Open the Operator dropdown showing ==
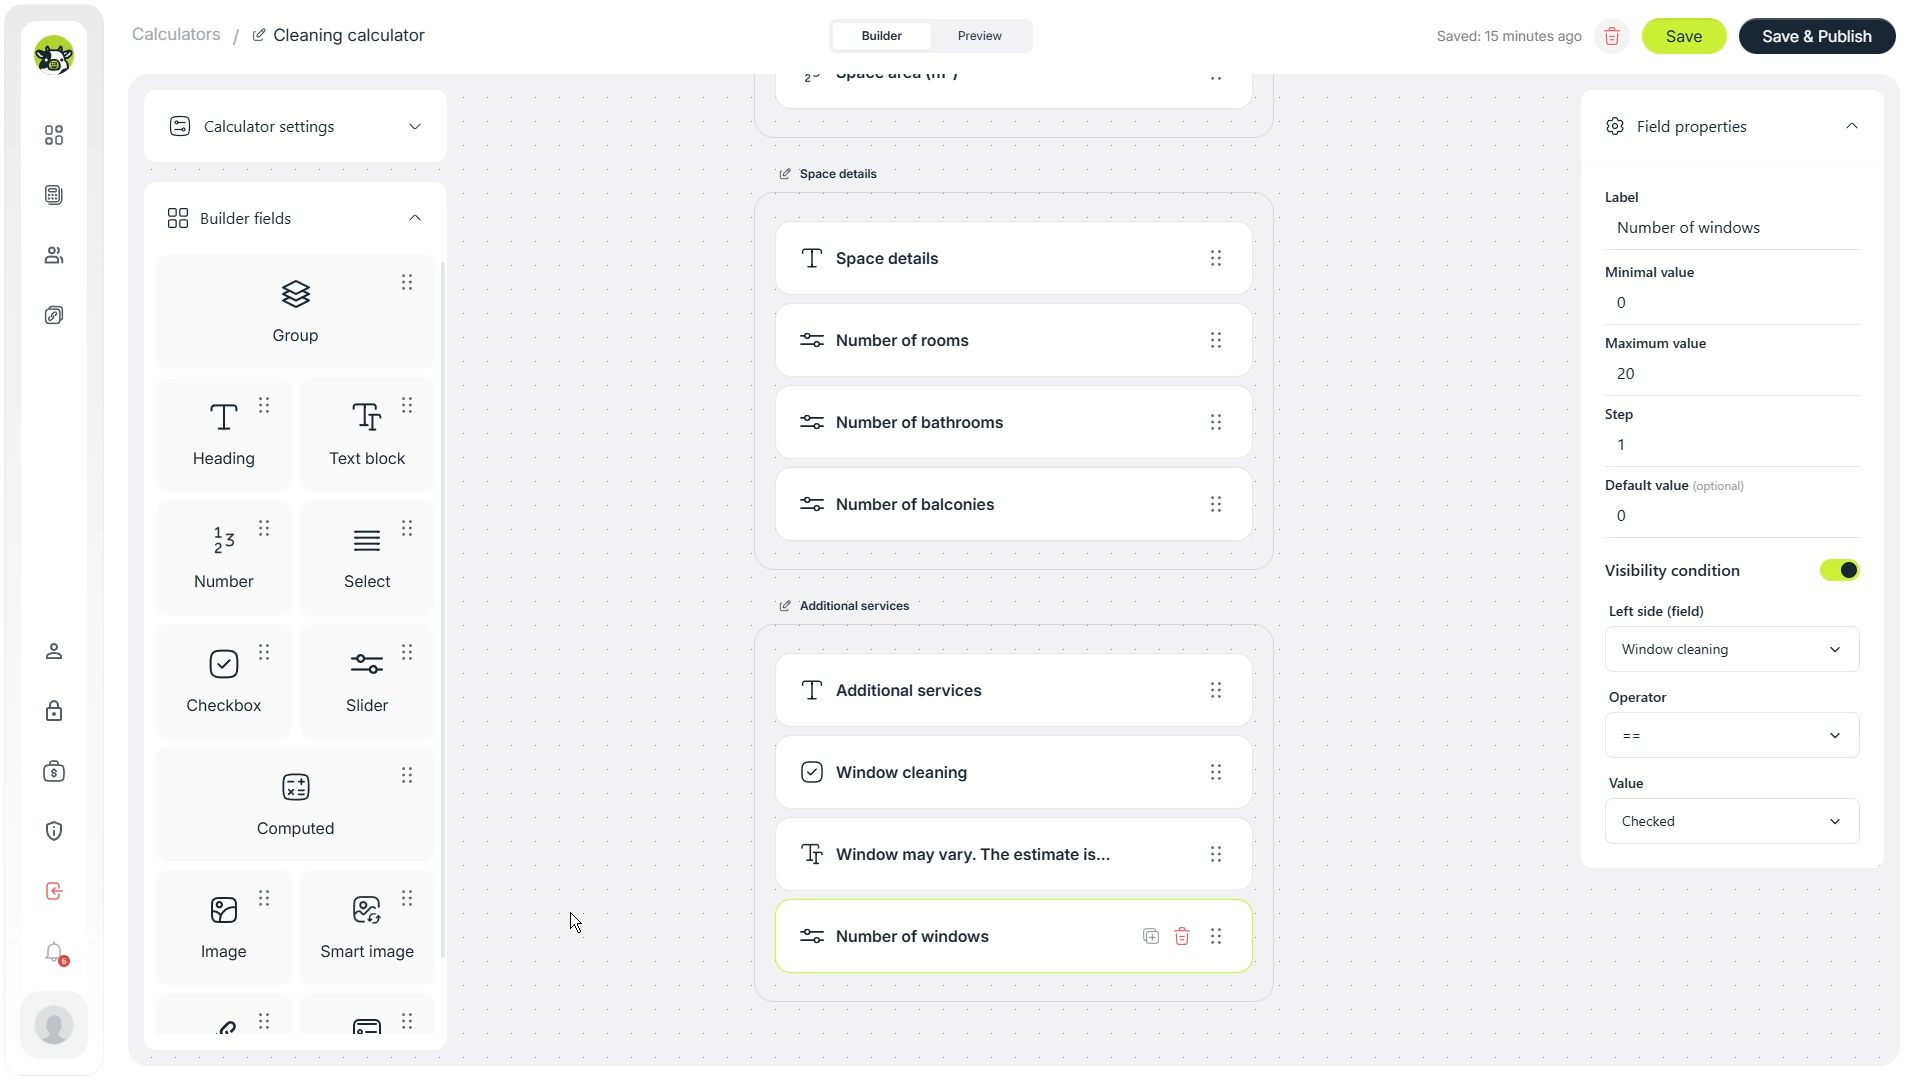The height and width of the screenshot is (1080, 1920). coord(1732,735)
